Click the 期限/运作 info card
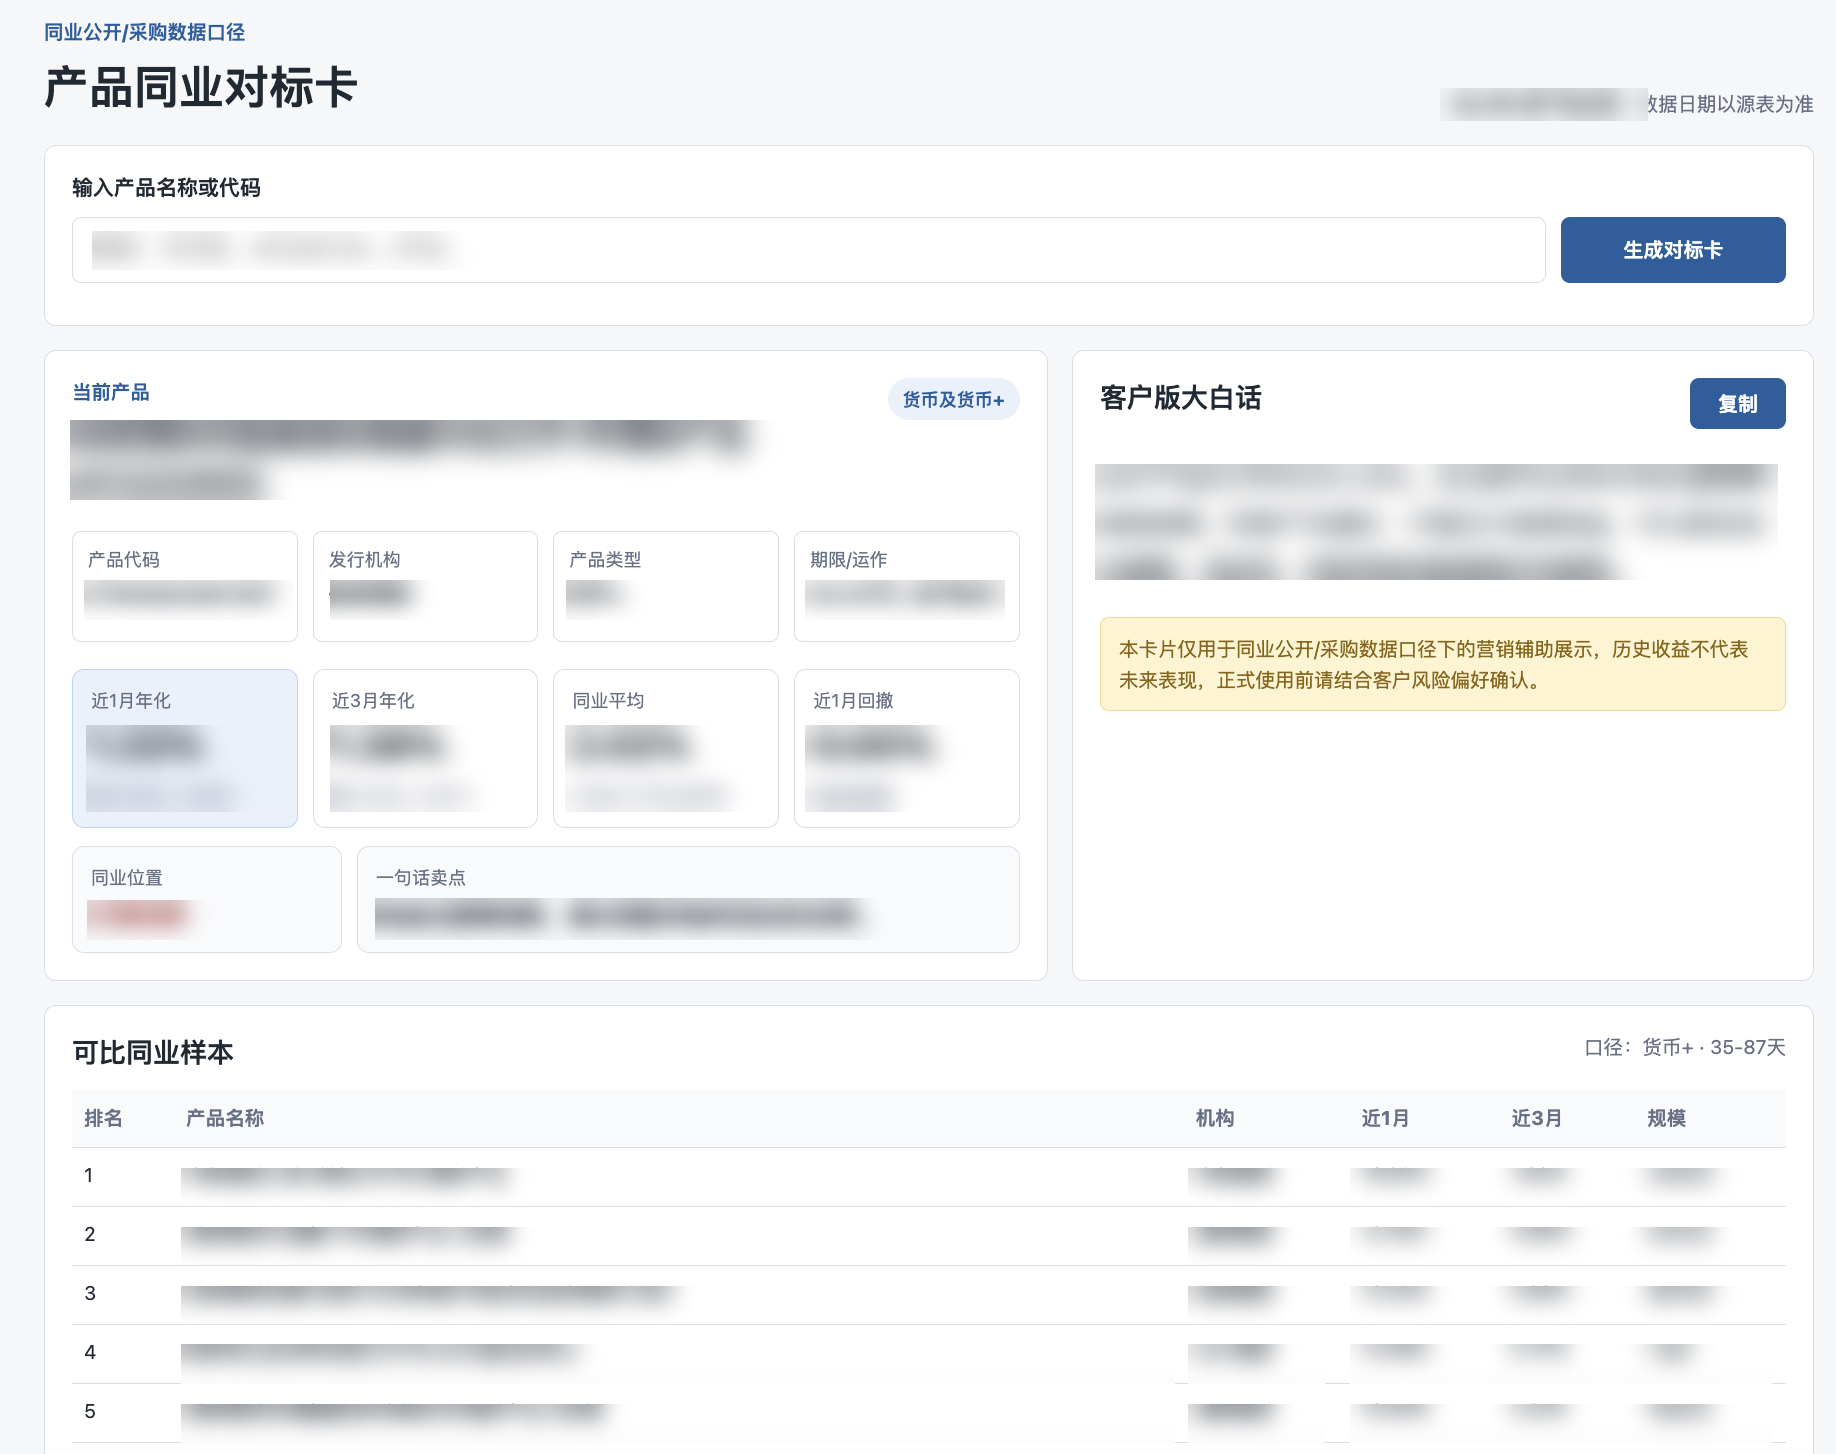 coord(907,586)
